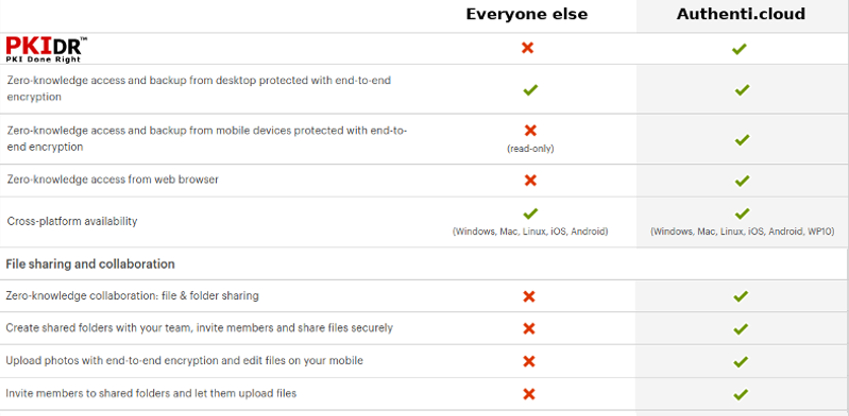This screenshot has height=416, width=849.
Task: Click Everyone else check for cross-platform availability
Action: [x=531, y=214]
